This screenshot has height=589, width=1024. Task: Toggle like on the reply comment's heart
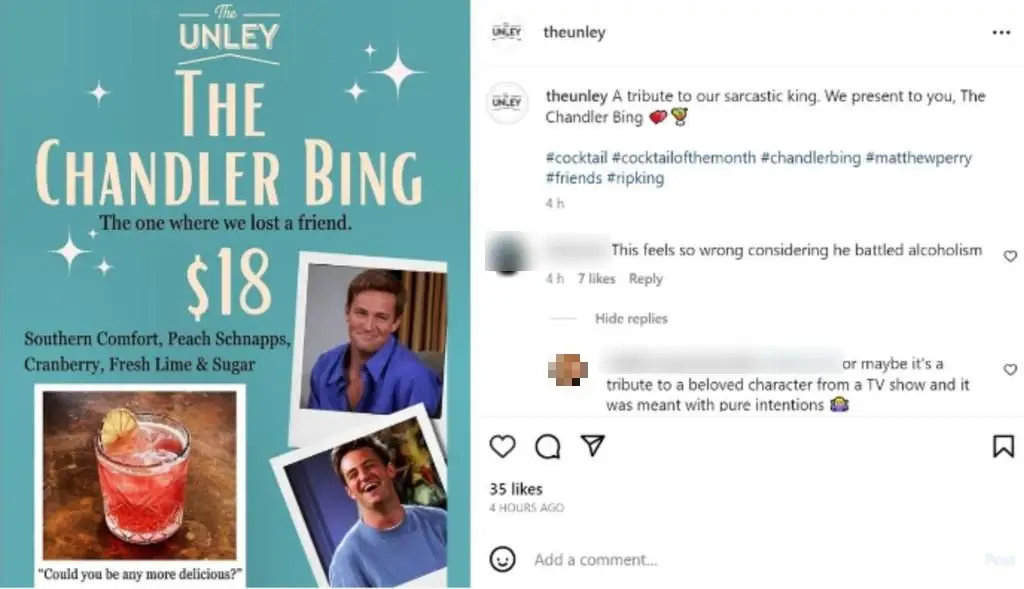[x=1010, y=369]
